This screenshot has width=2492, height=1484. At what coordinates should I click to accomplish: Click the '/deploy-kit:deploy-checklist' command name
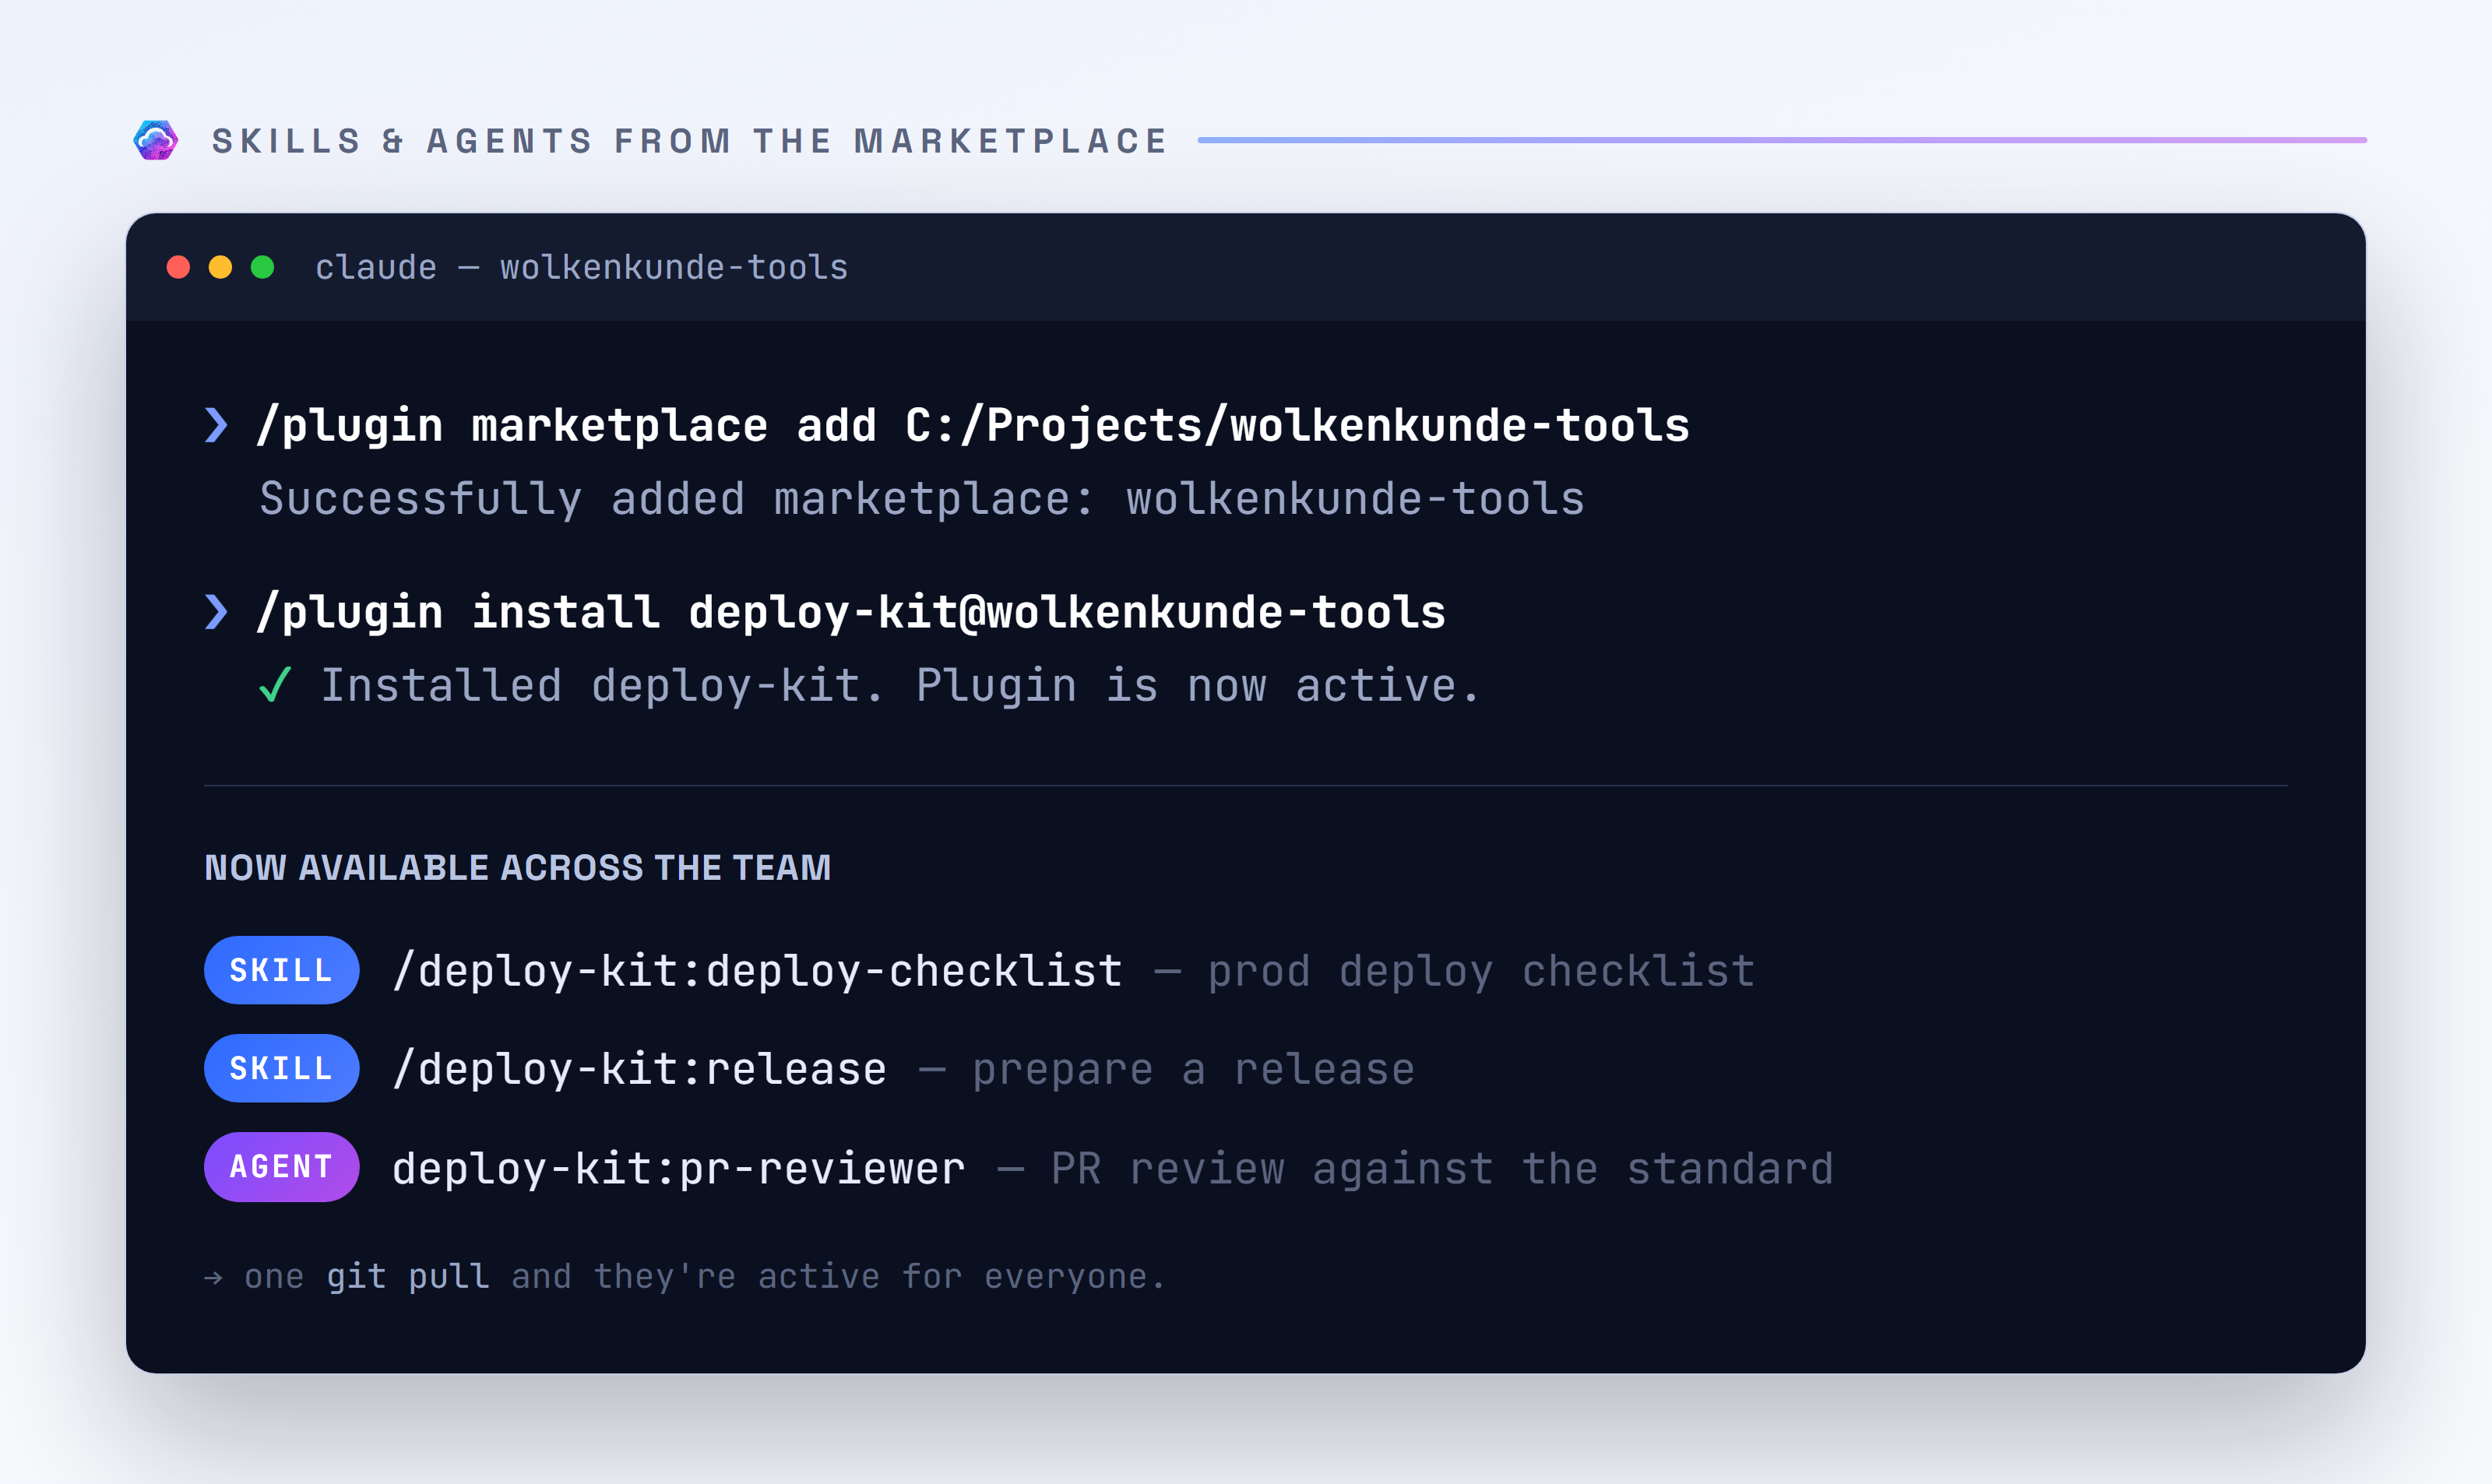pyautogui.click(x=757, y=972)
